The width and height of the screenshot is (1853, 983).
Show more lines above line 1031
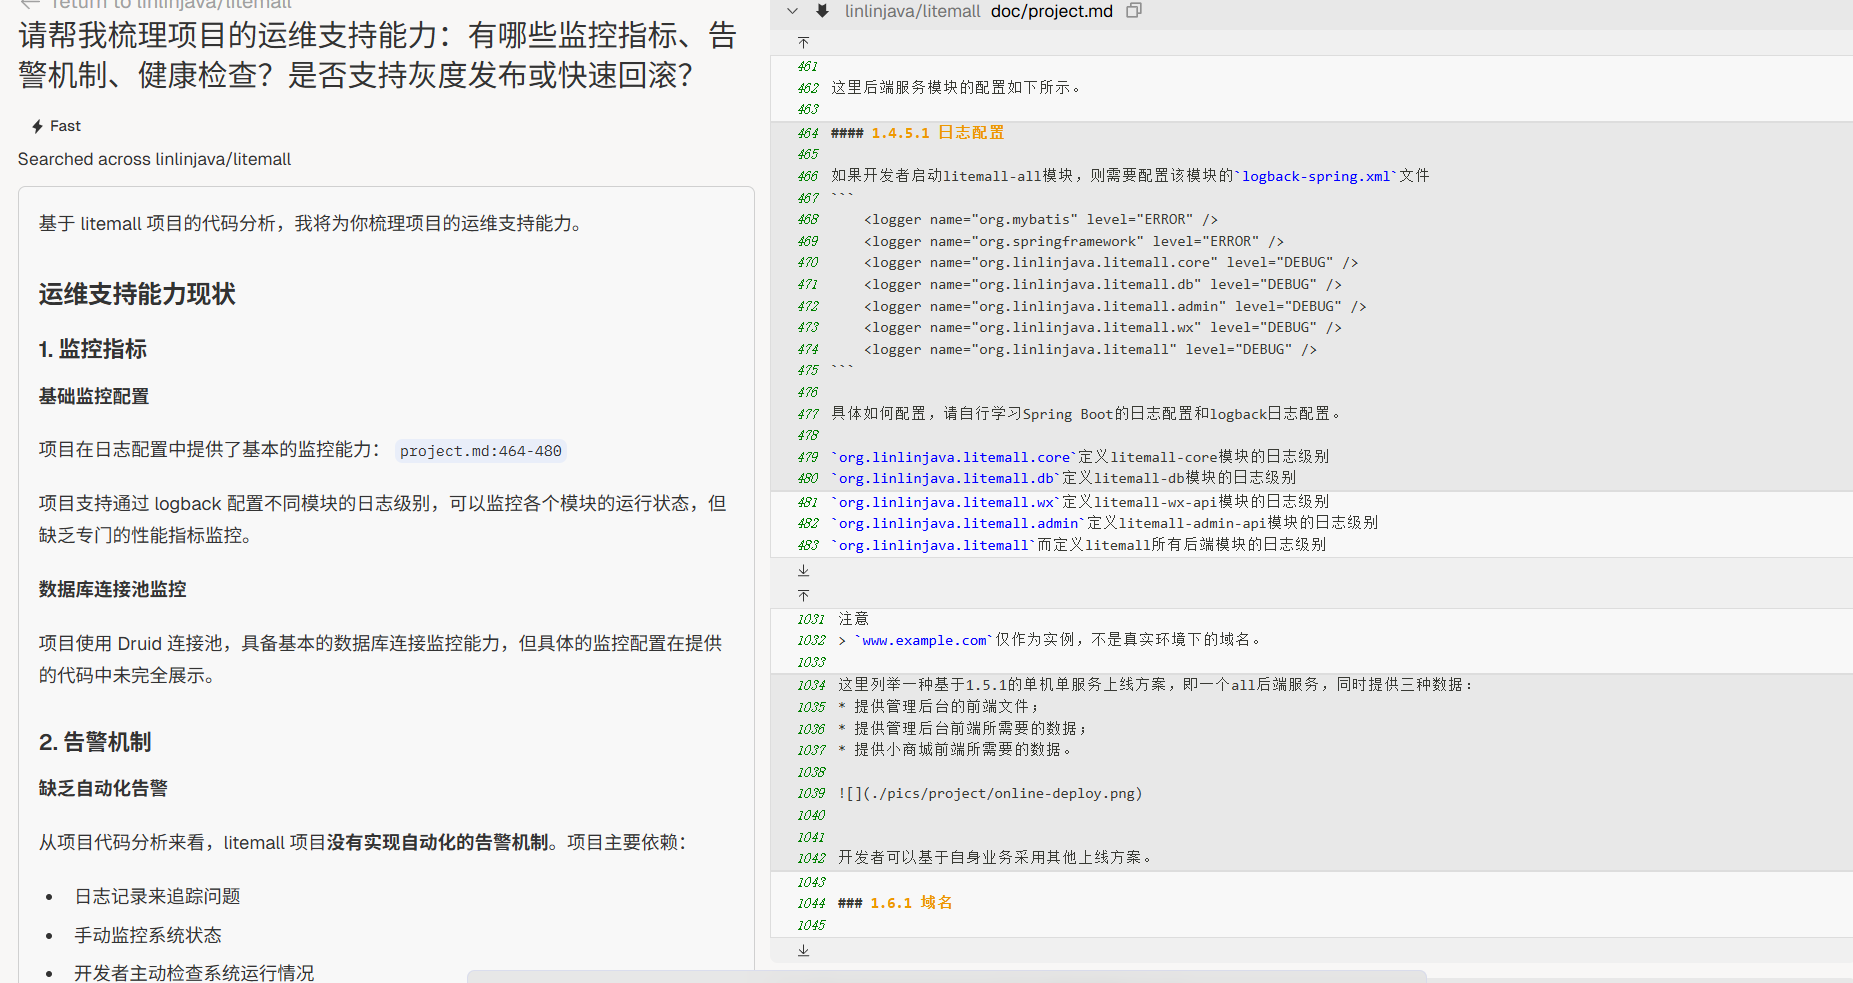click(803, 595)
